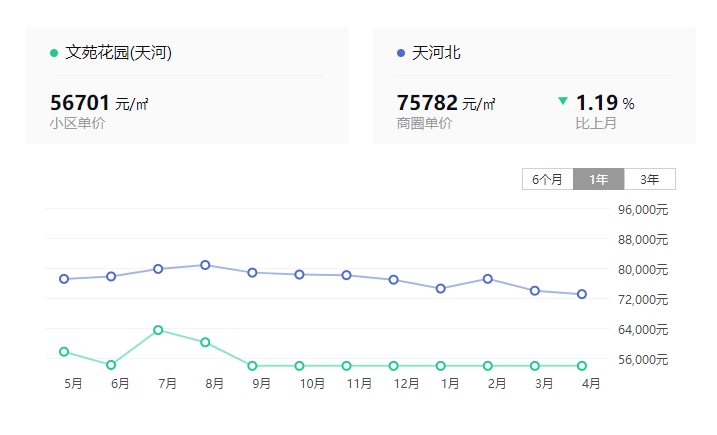Click the 小区单价 label
The width and height of the screenshot is (717, 435).
pyautogui.click(x=78, y=123)
